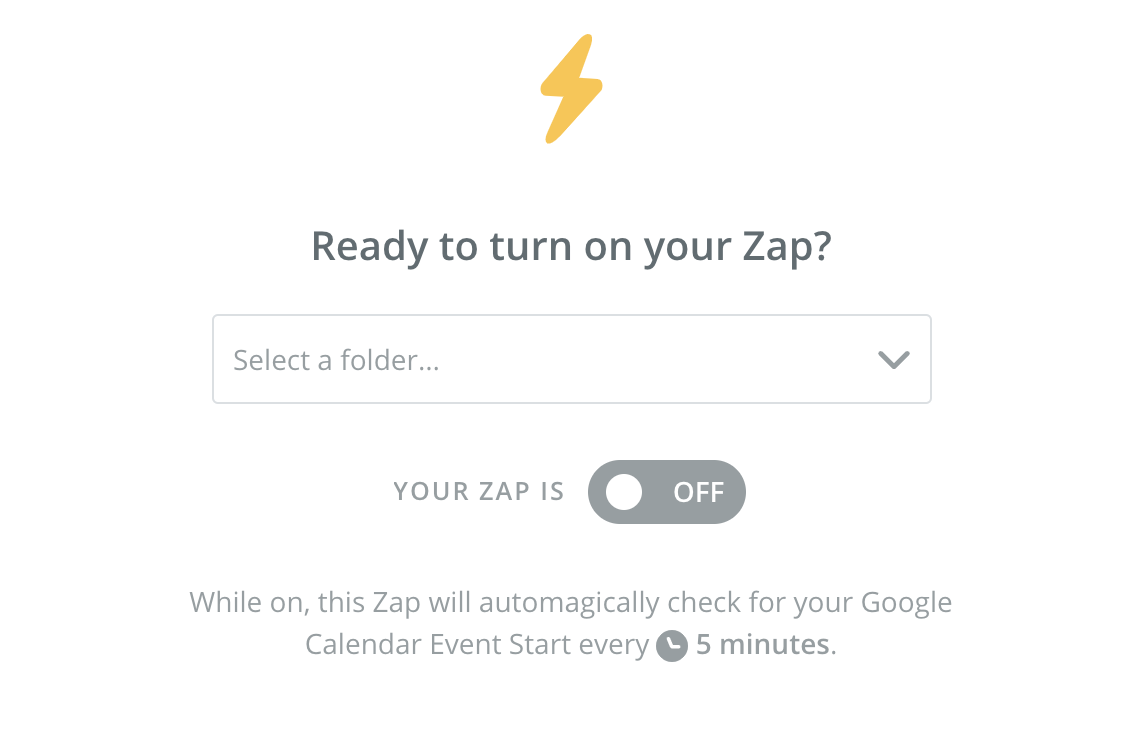
Task: Click the Ready to turn on your Zap heading
Action: 571,247
